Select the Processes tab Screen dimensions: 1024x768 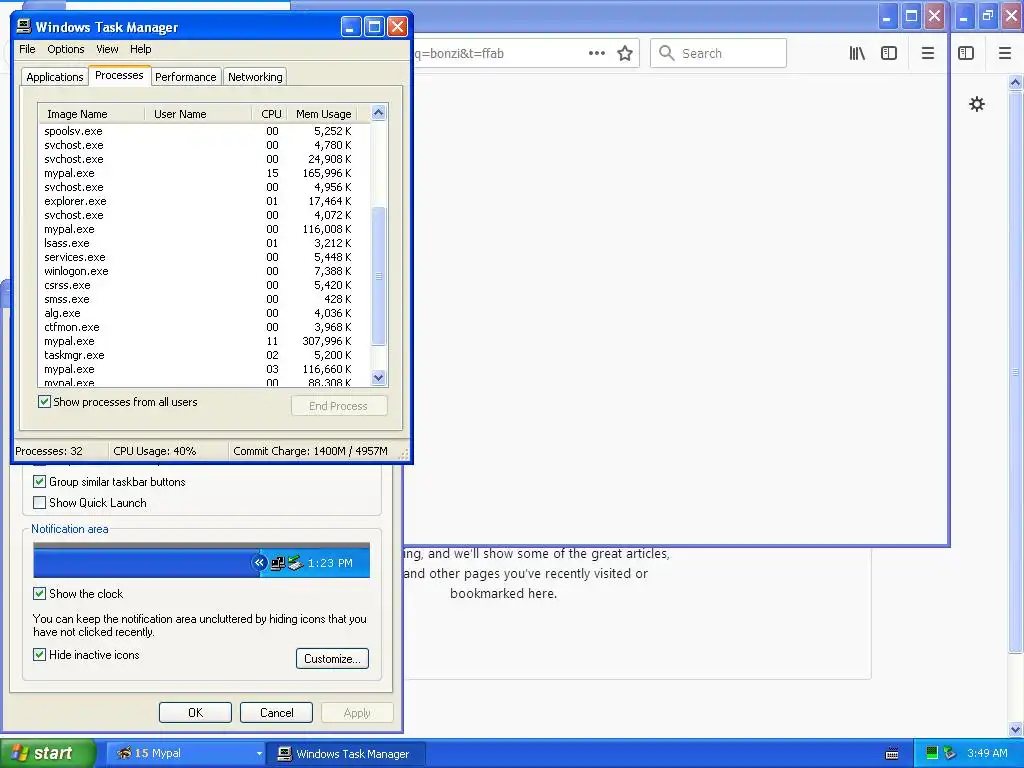pyautogui.click(x=119, y=75)
